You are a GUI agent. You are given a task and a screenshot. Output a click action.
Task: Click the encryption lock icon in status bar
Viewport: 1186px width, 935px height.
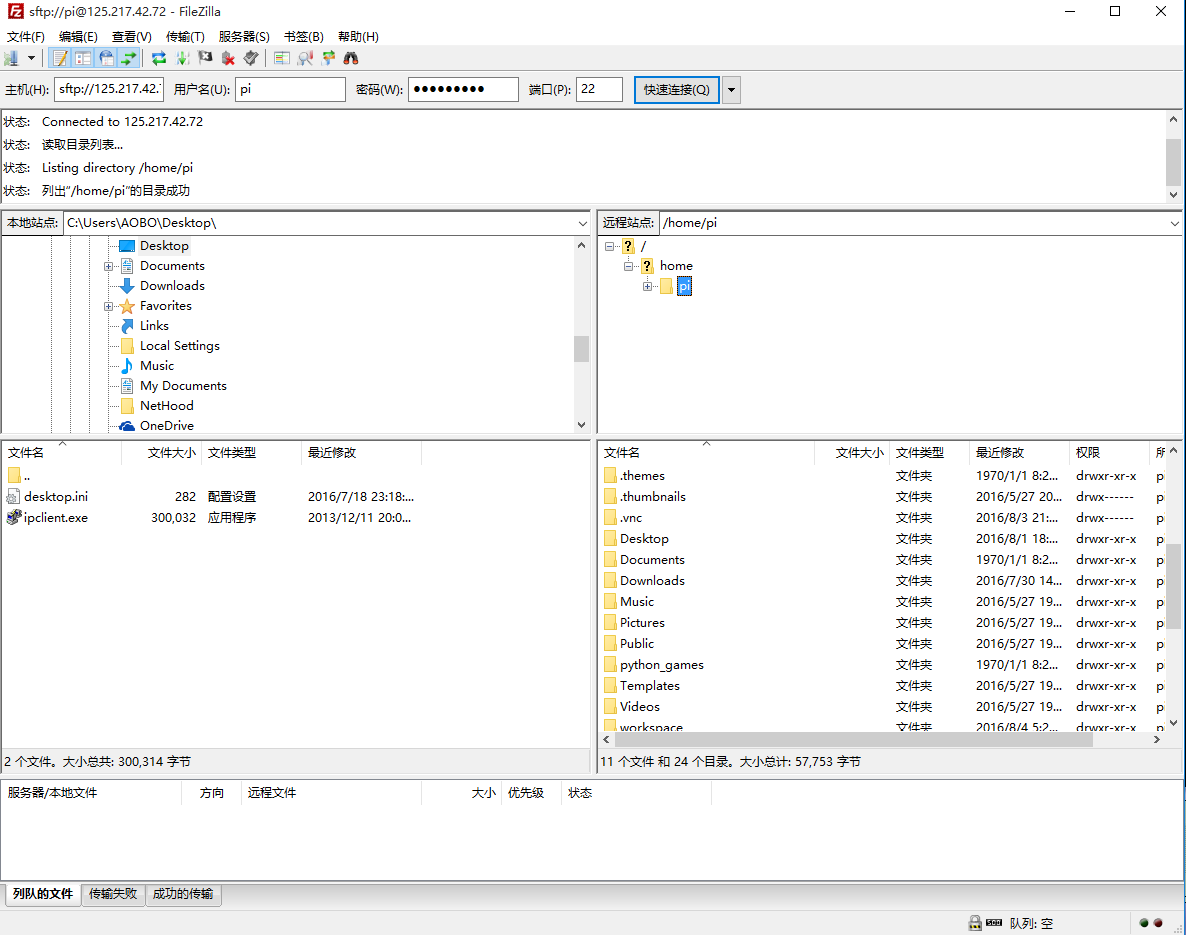(x=975, y=923)
